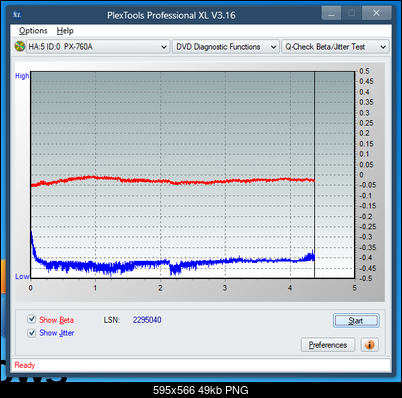Click the Start button

coord(356,321)
